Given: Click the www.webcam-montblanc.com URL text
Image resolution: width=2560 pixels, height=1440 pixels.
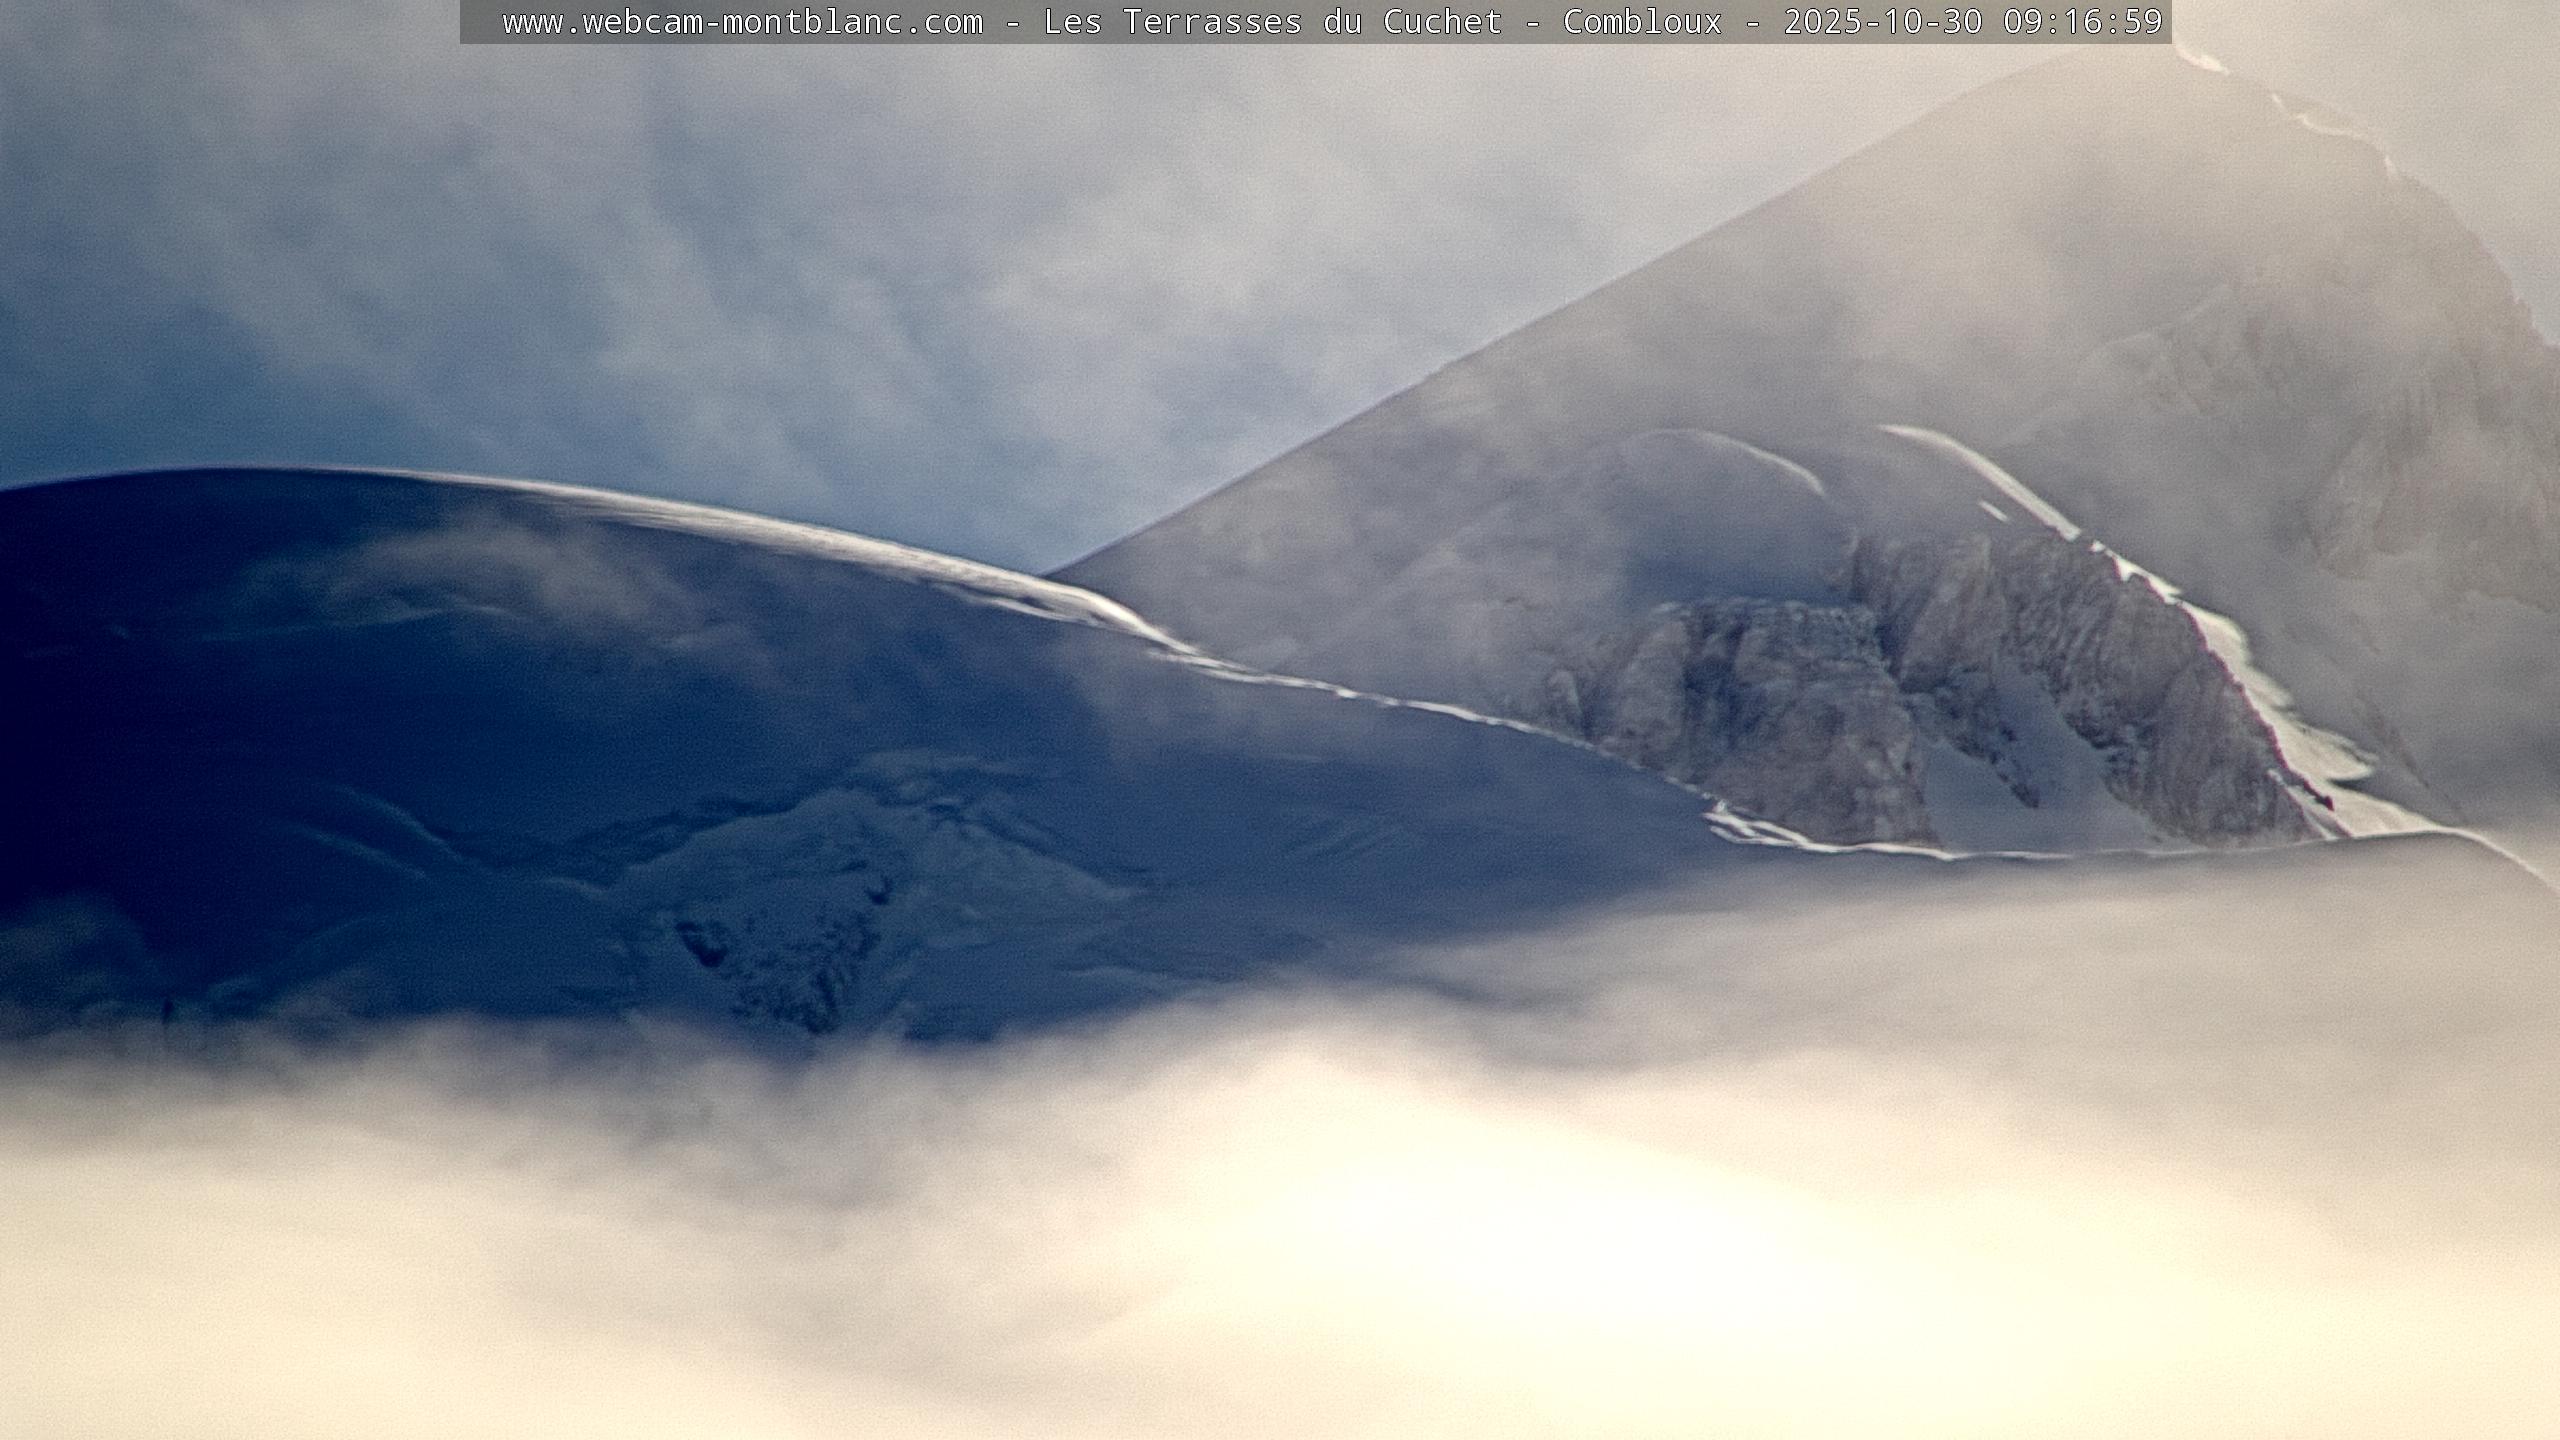Looking at the screenshot, I should click(x=742, y=22).
